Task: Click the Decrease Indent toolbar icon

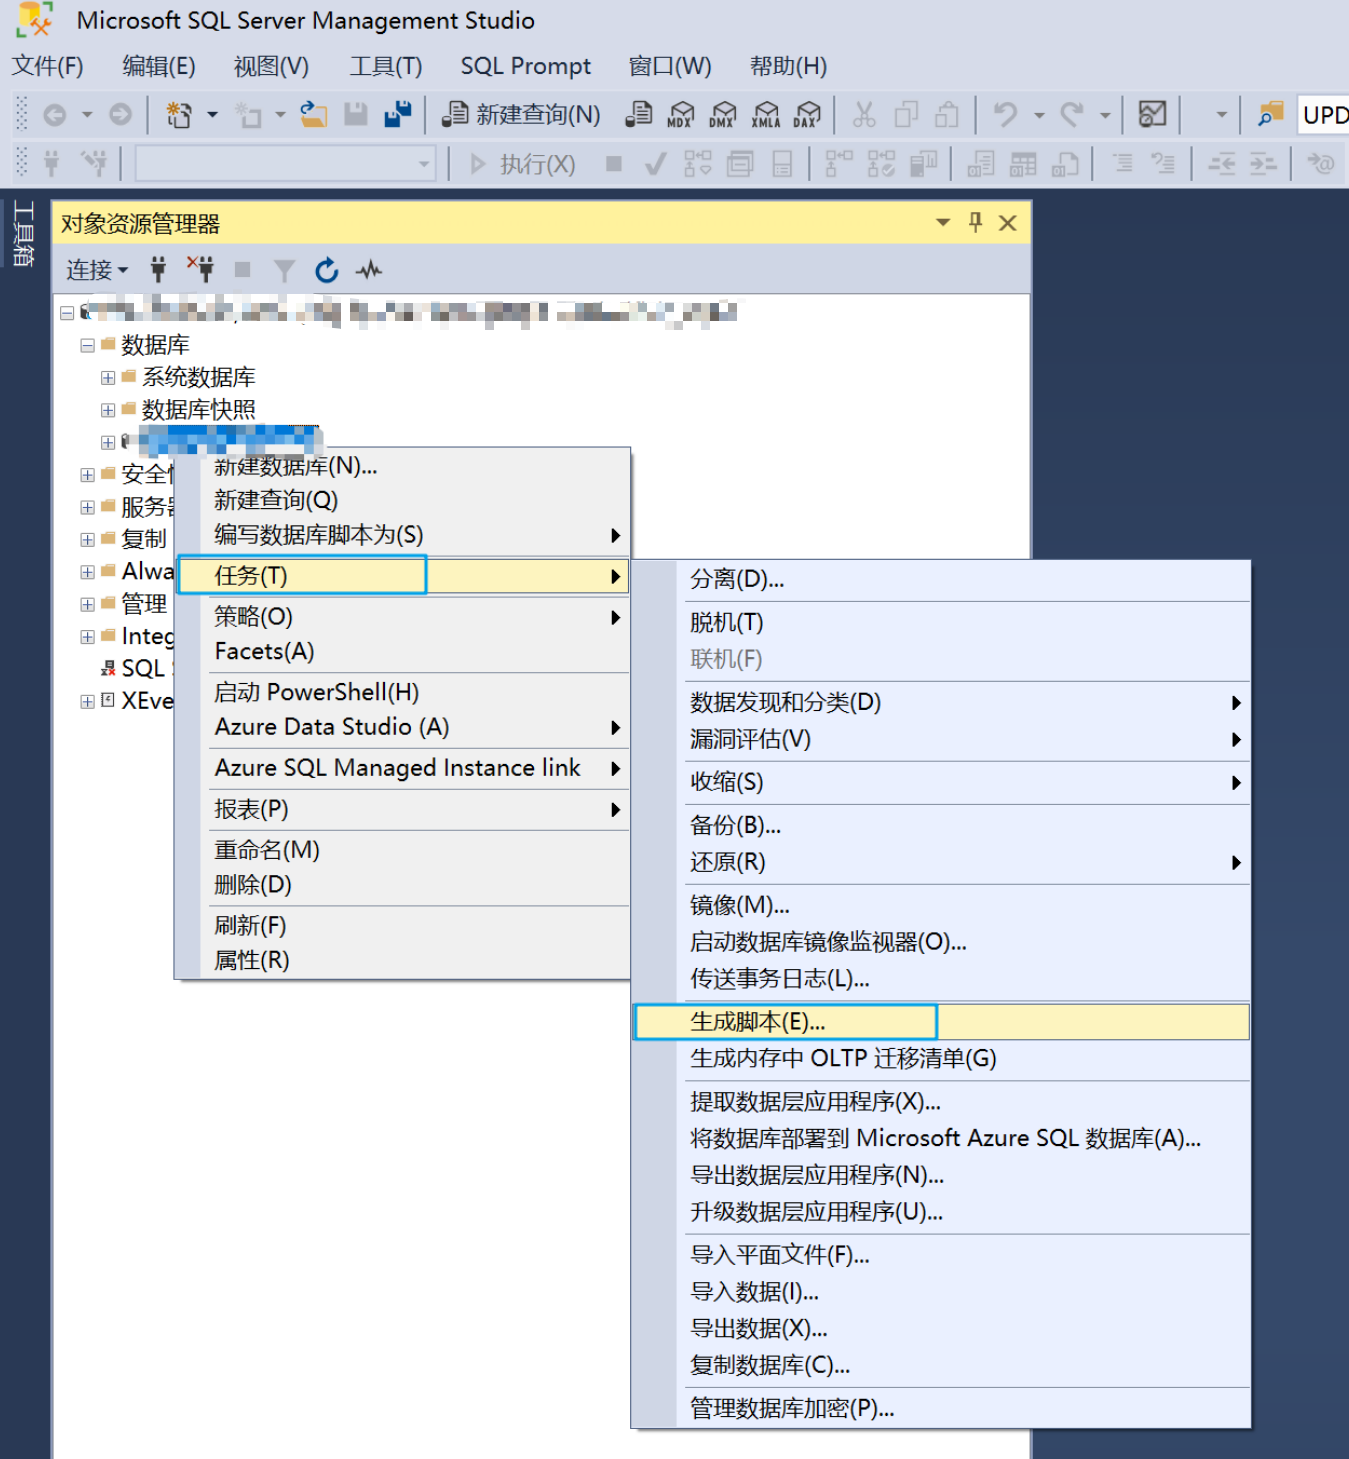Action: tap(1222, 163)
